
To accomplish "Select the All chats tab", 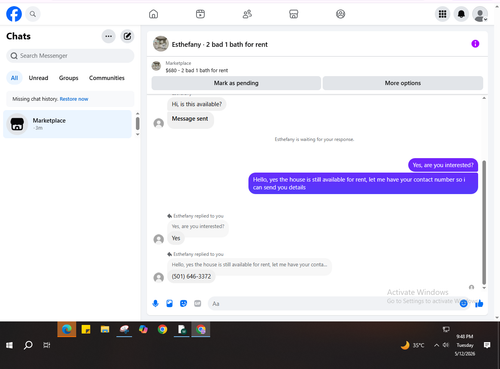I will click(14, 78).
